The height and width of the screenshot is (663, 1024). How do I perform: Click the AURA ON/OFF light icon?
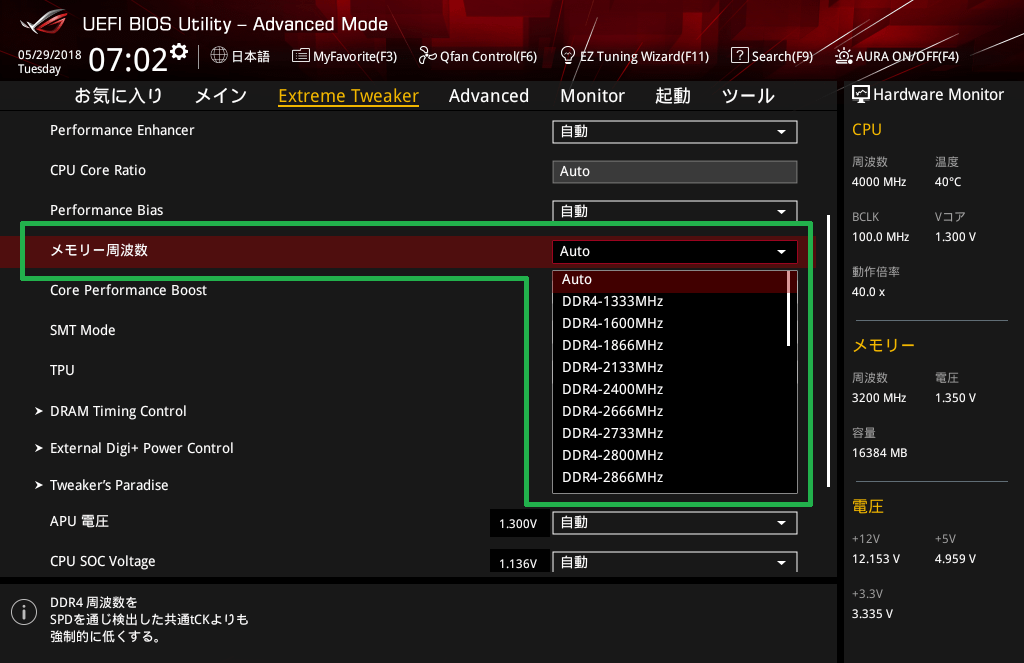tap(843, 56)
